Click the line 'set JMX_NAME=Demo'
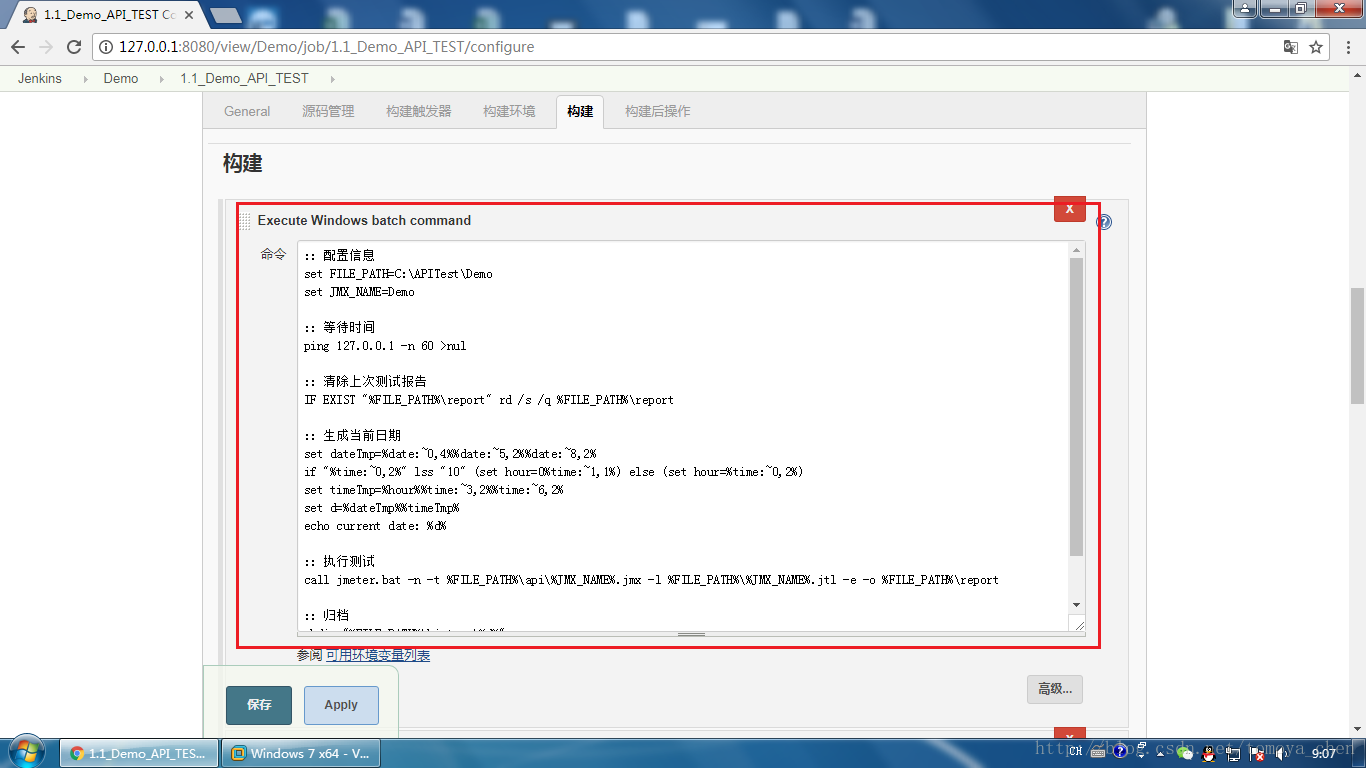 (x=359, y=292)
